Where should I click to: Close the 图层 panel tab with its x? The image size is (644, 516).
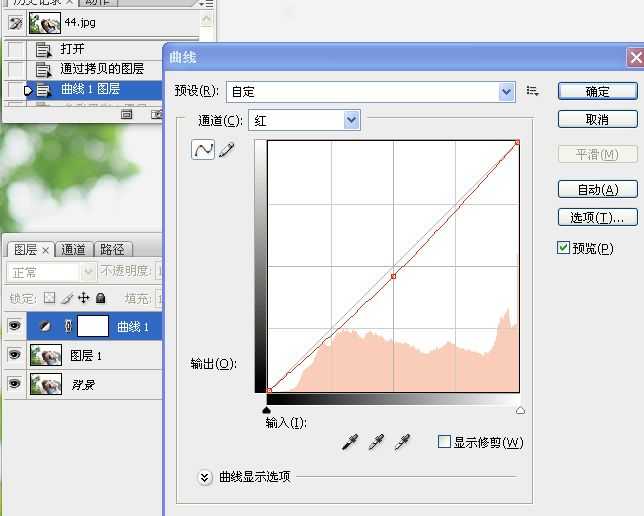[x=46, y=250]
